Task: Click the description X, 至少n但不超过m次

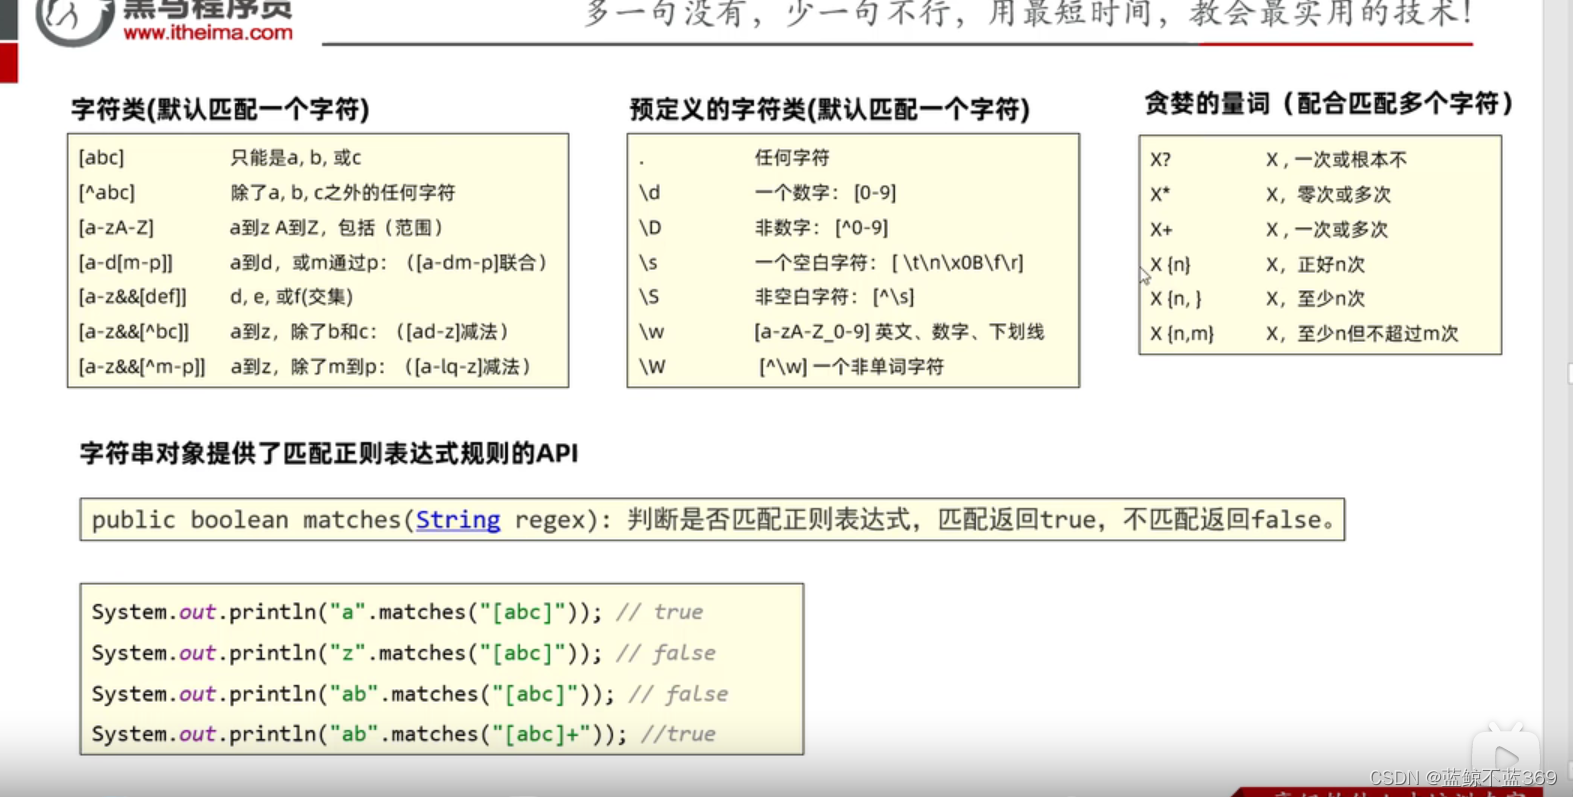Action: point(1363,334)
